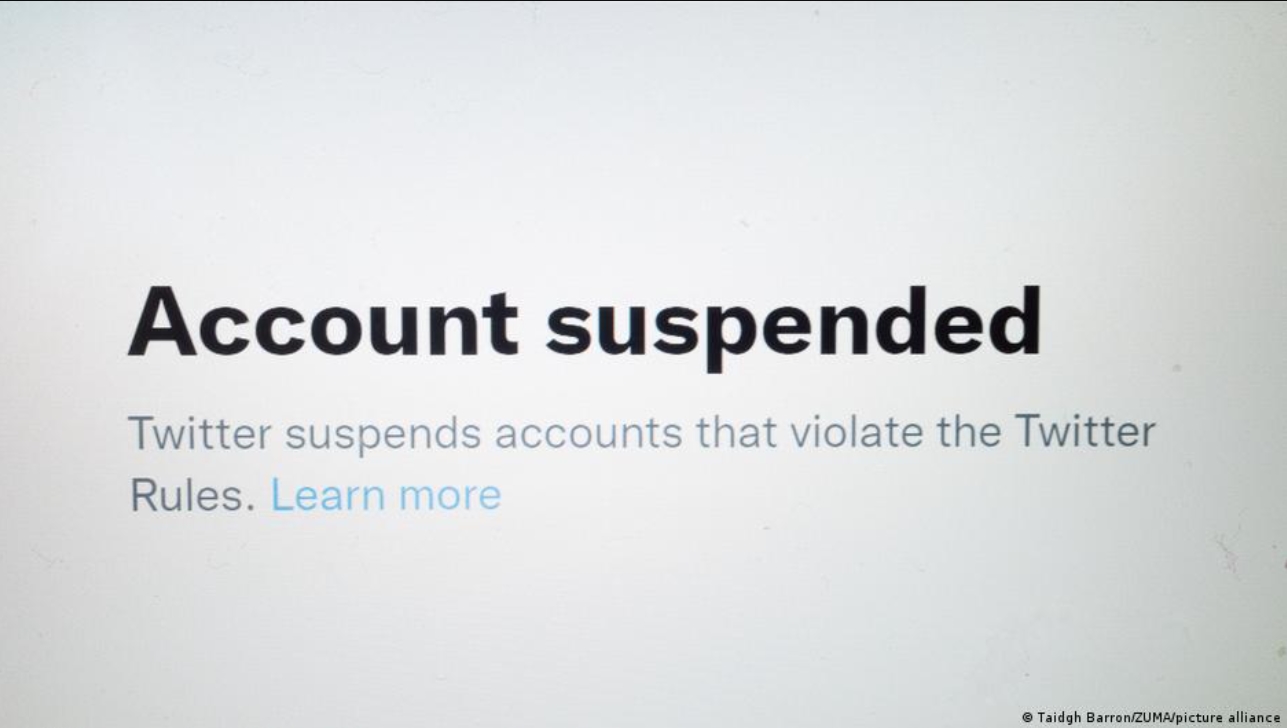The image size is (1287, 728).
Task: Click the copyright symbol in the credit
Action: click(1027, 718)
